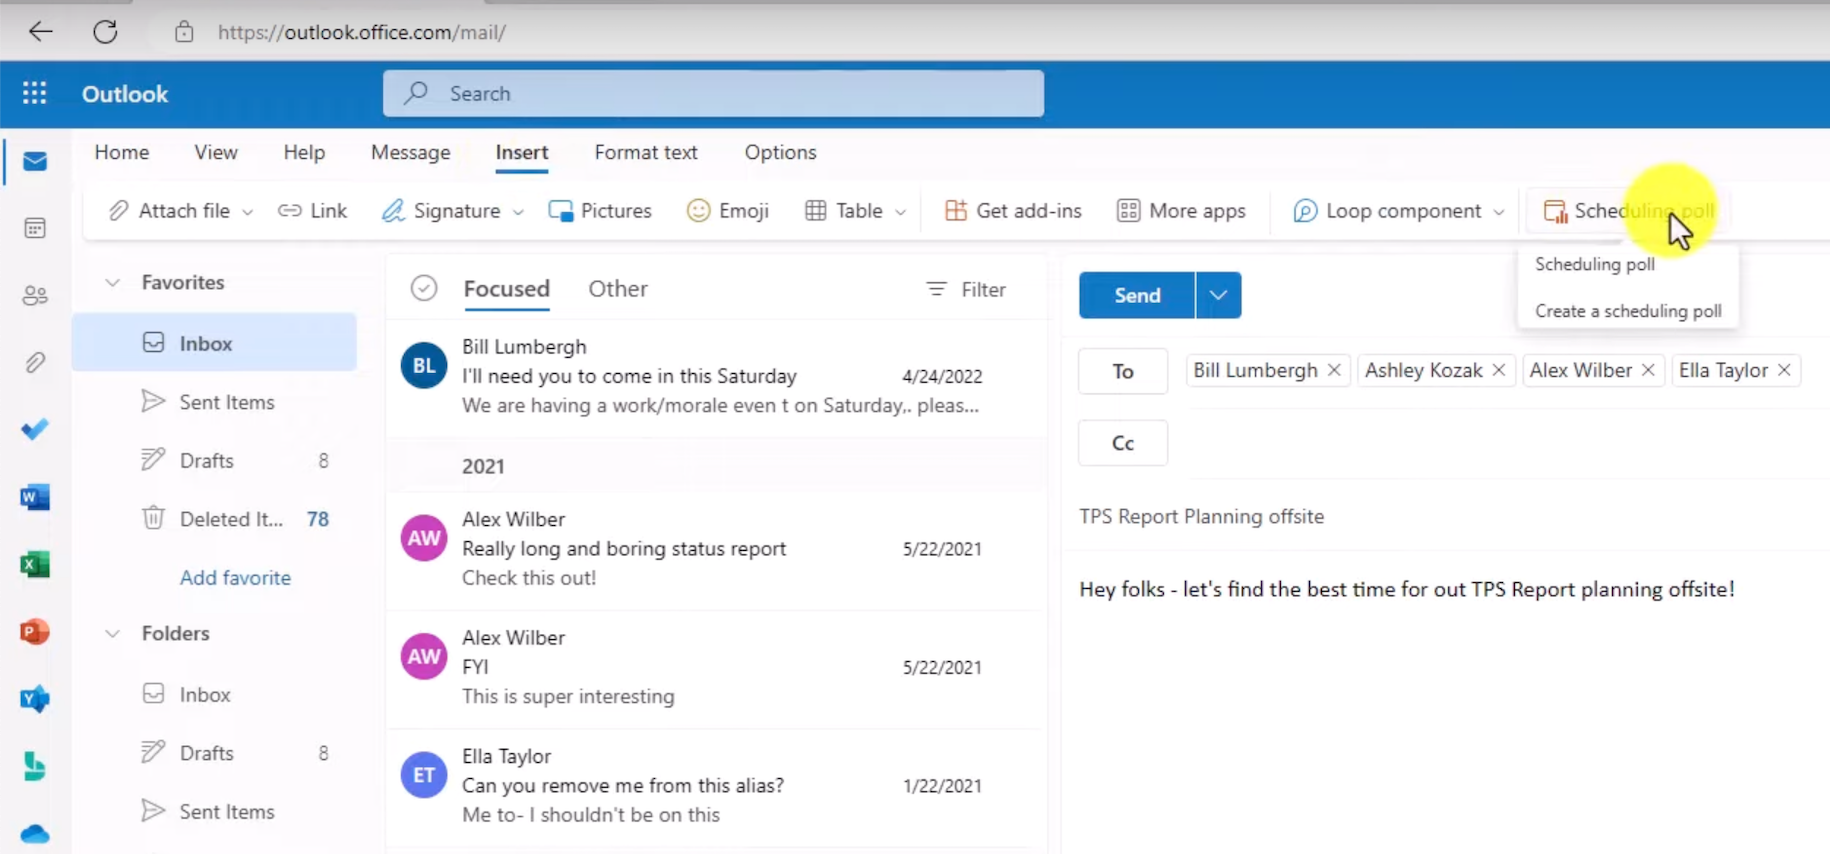The width and height of the screenshot is (1830, 854).
Task: Select the Insert ribbon tab
Action: [x=522, y=152]
